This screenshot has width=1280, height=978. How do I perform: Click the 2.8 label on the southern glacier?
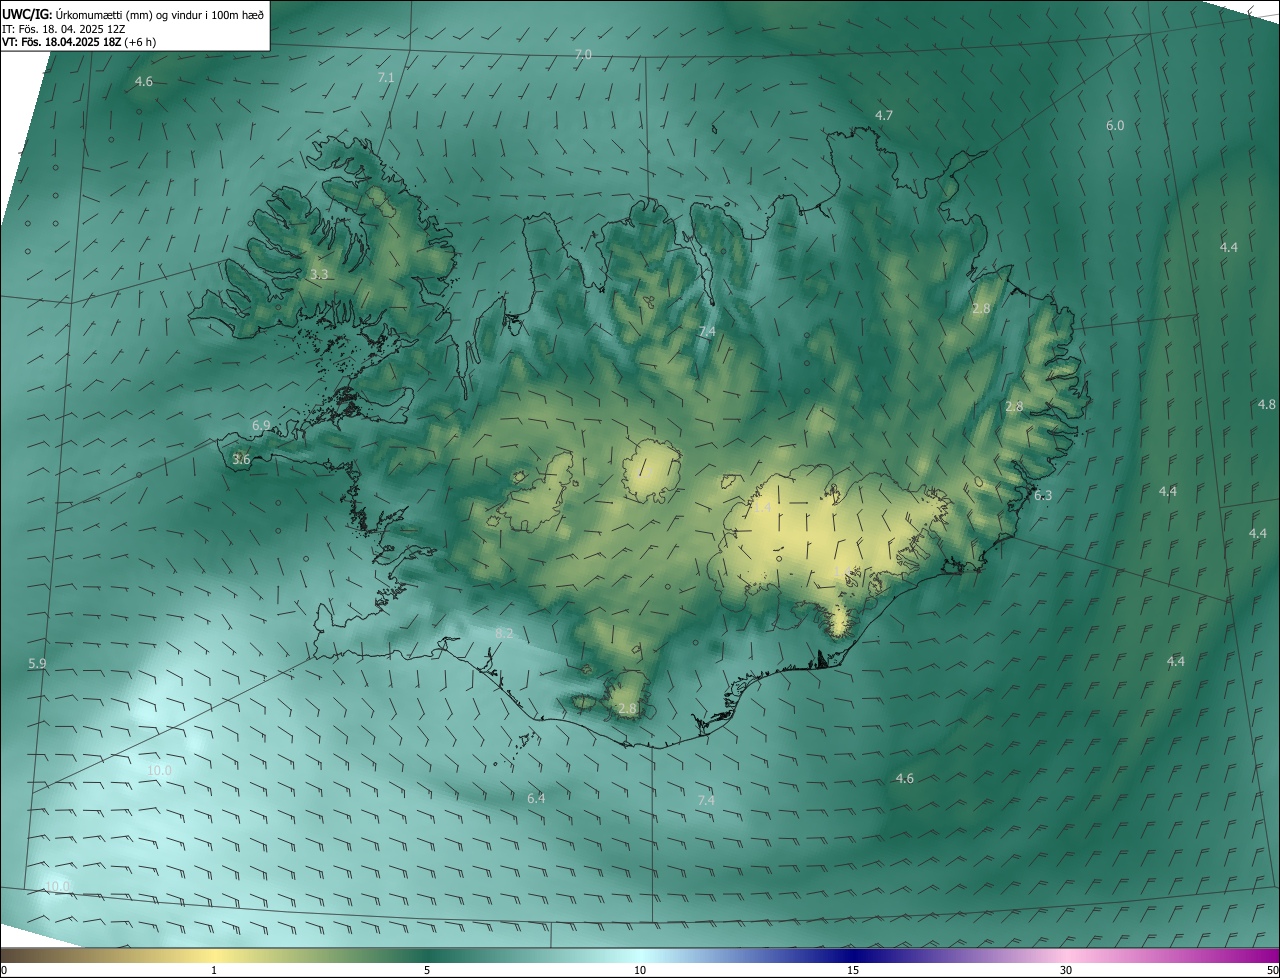coord(627,709)
